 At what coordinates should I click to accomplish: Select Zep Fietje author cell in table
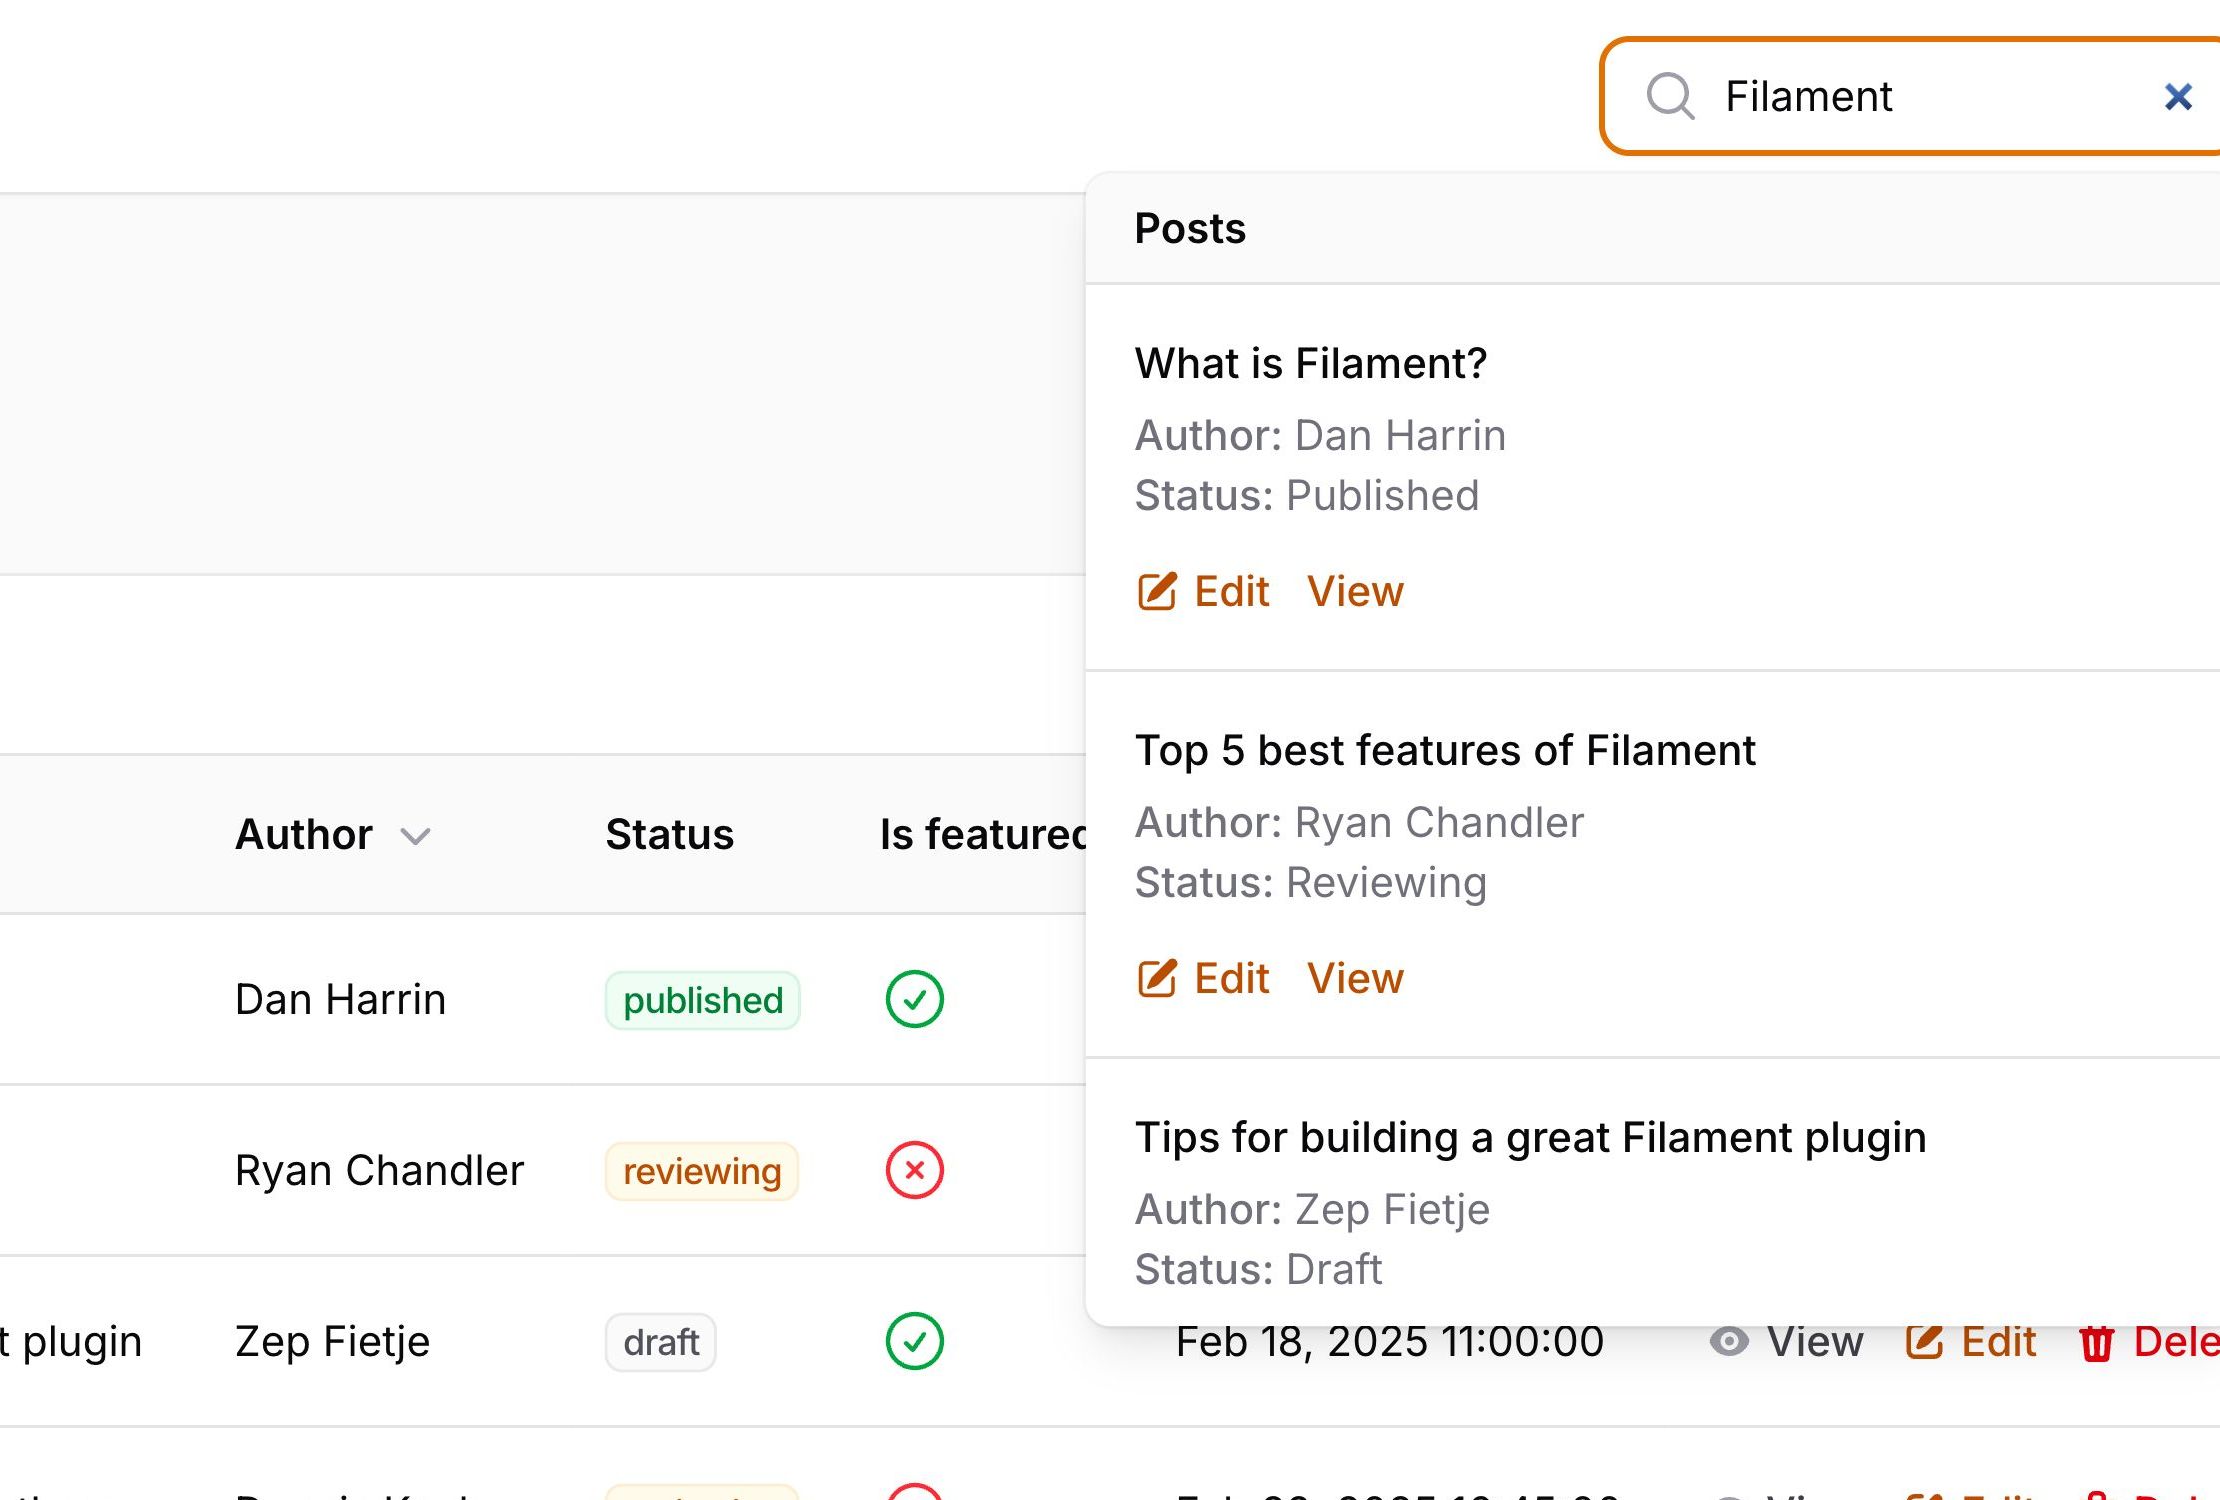pyautogui.click(x=332, y=1341)
